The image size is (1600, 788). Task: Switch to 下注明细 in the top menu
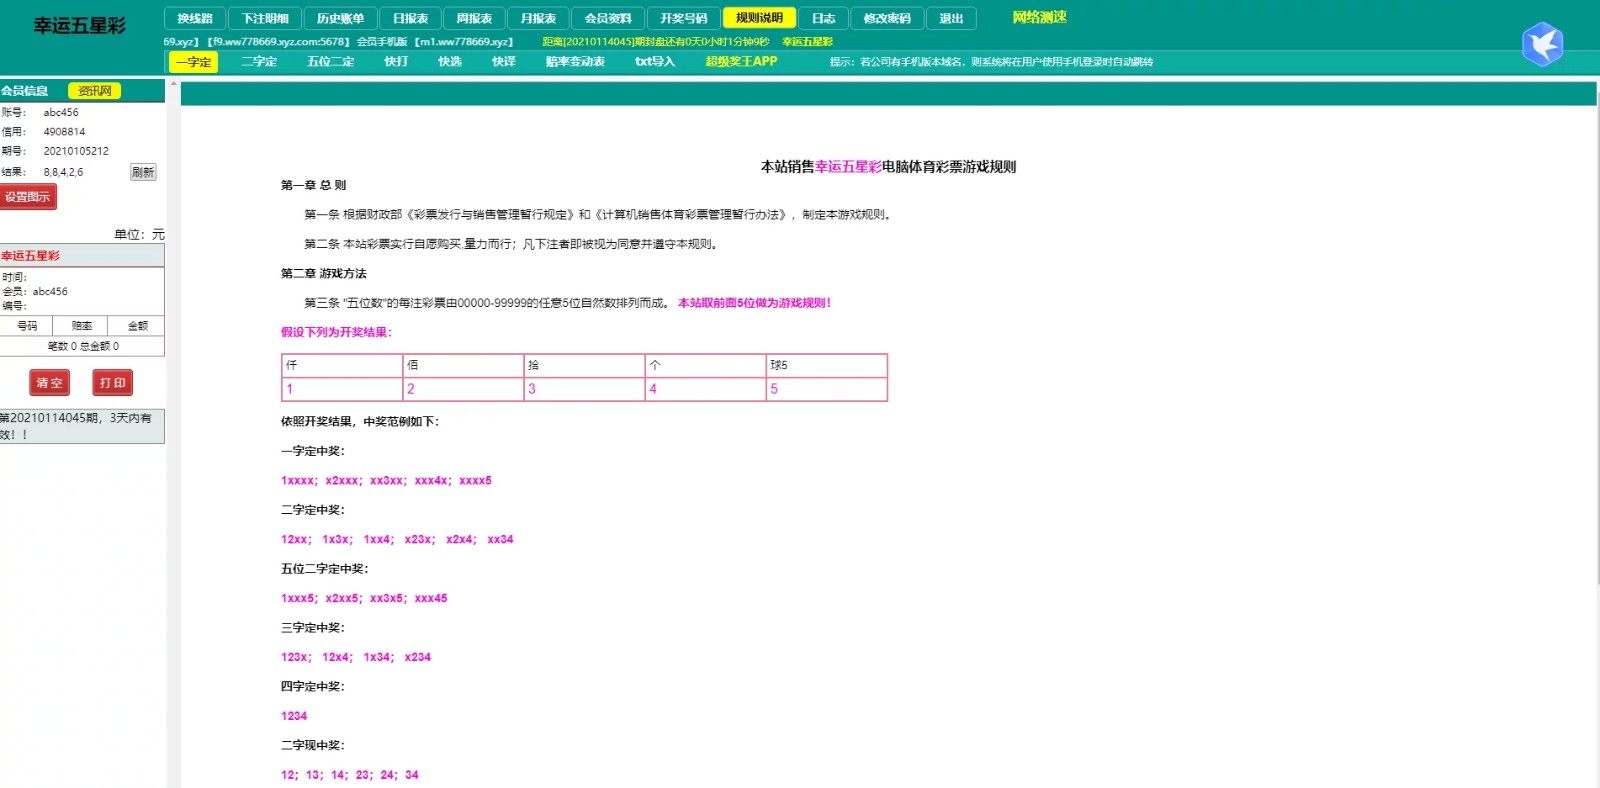265,18
